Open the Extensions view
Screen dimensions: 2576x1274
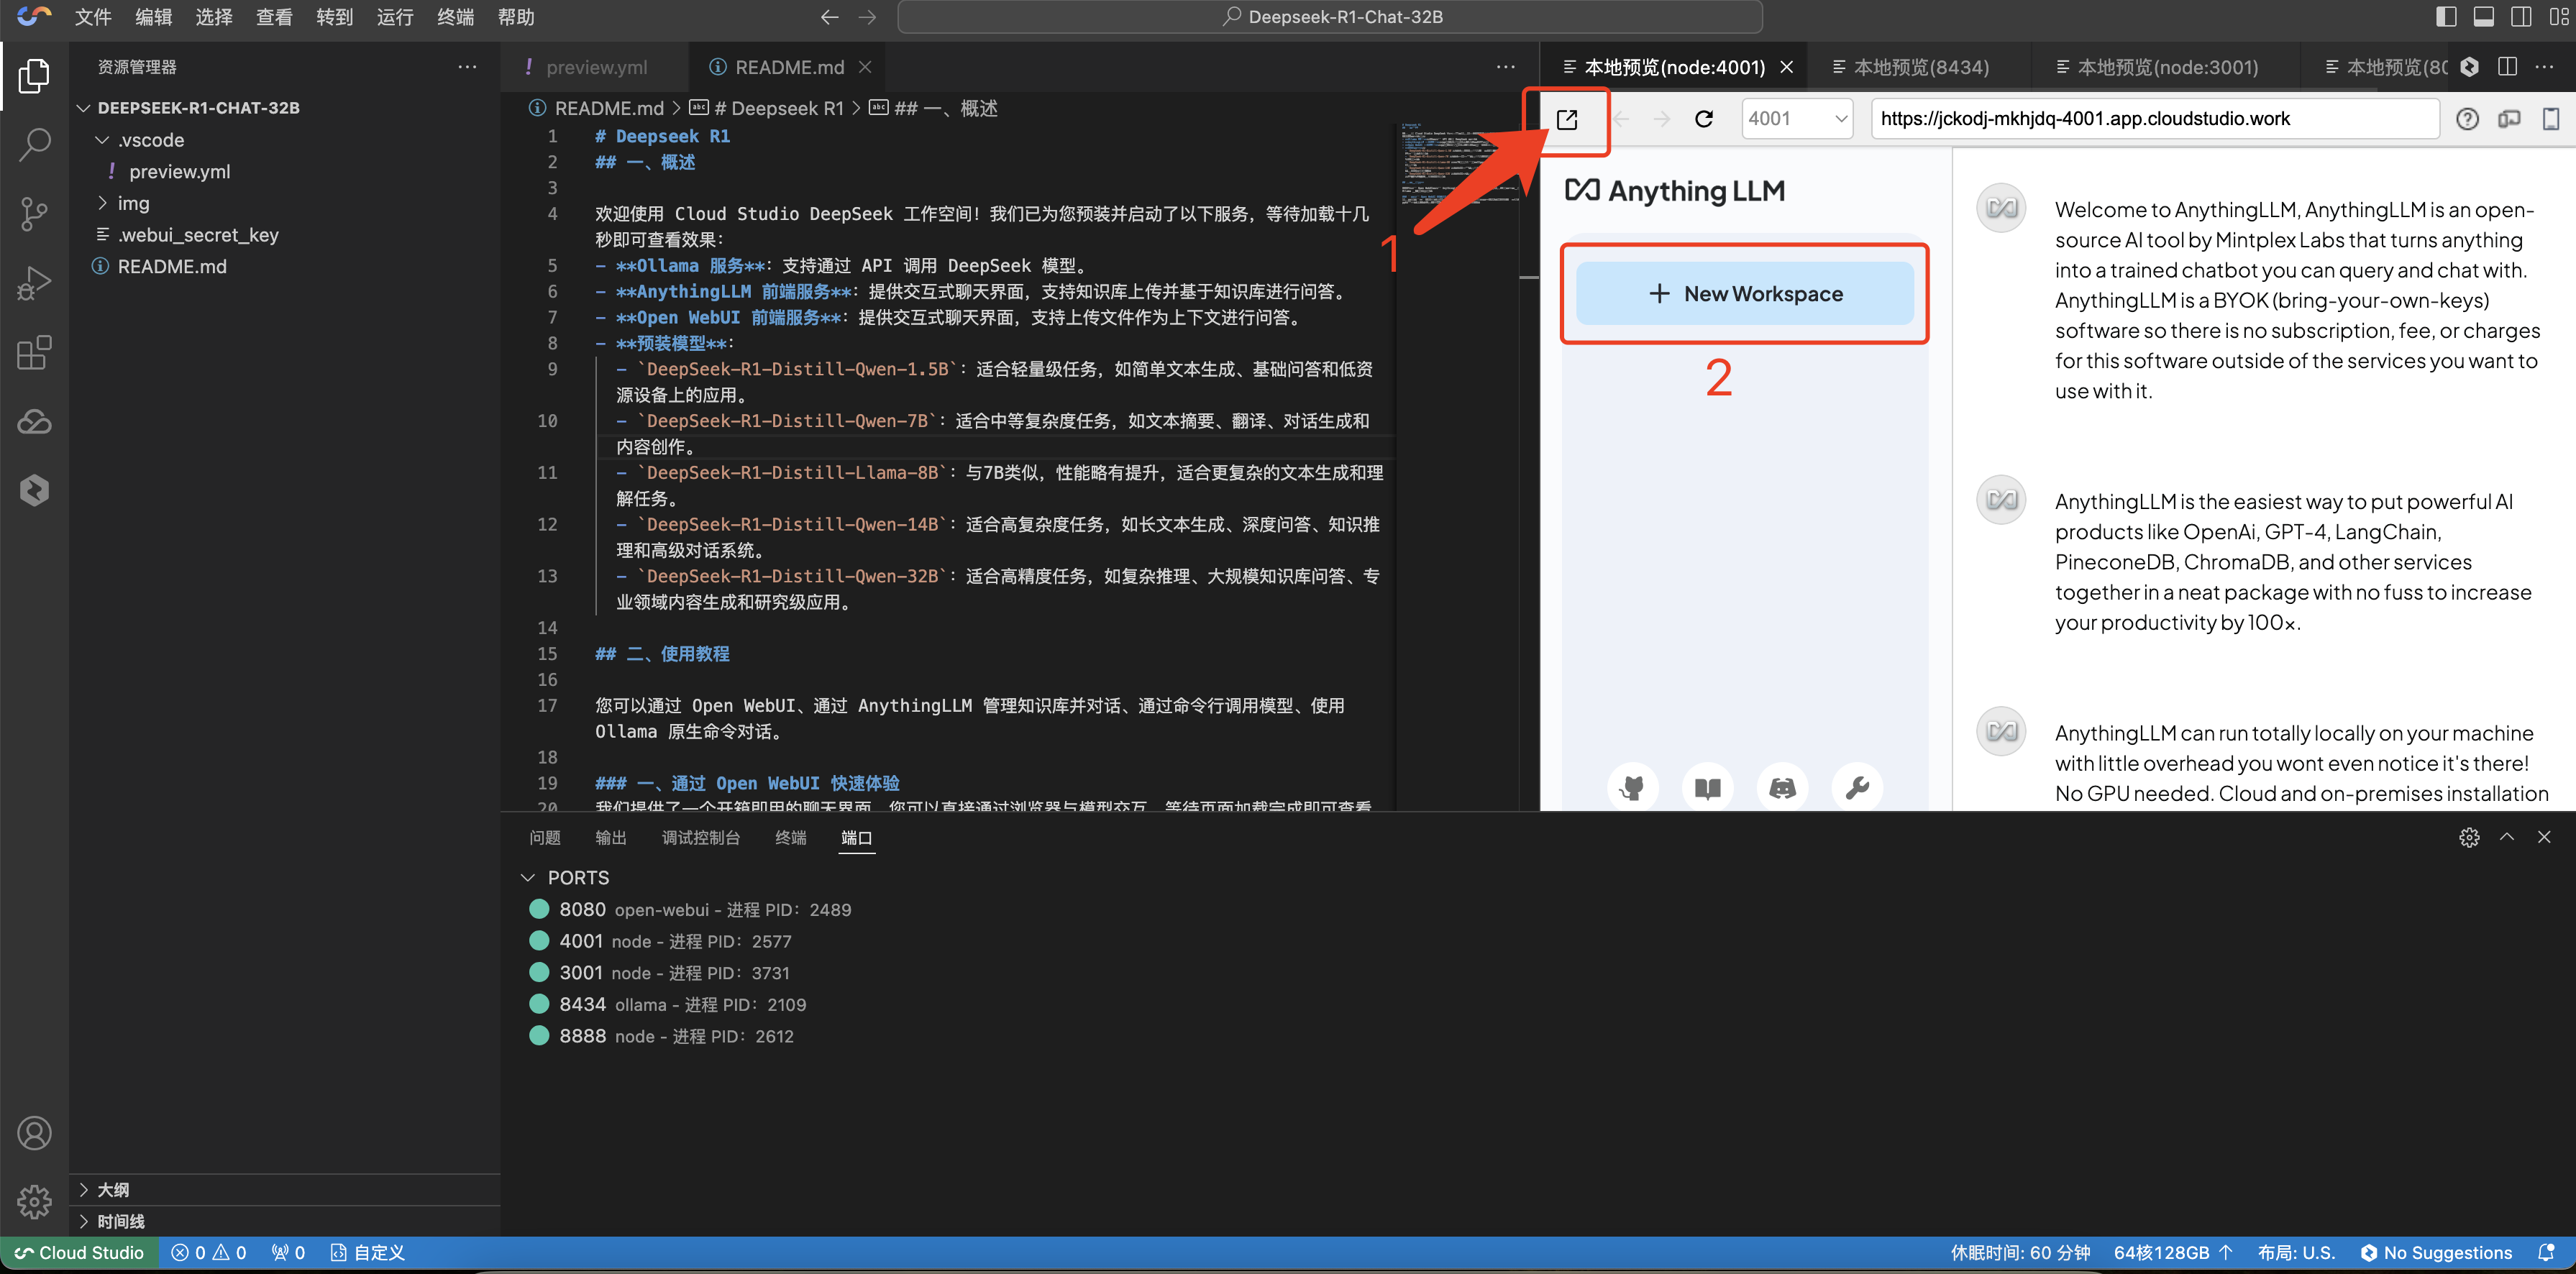pyautogui.click(x=34, y=352)
